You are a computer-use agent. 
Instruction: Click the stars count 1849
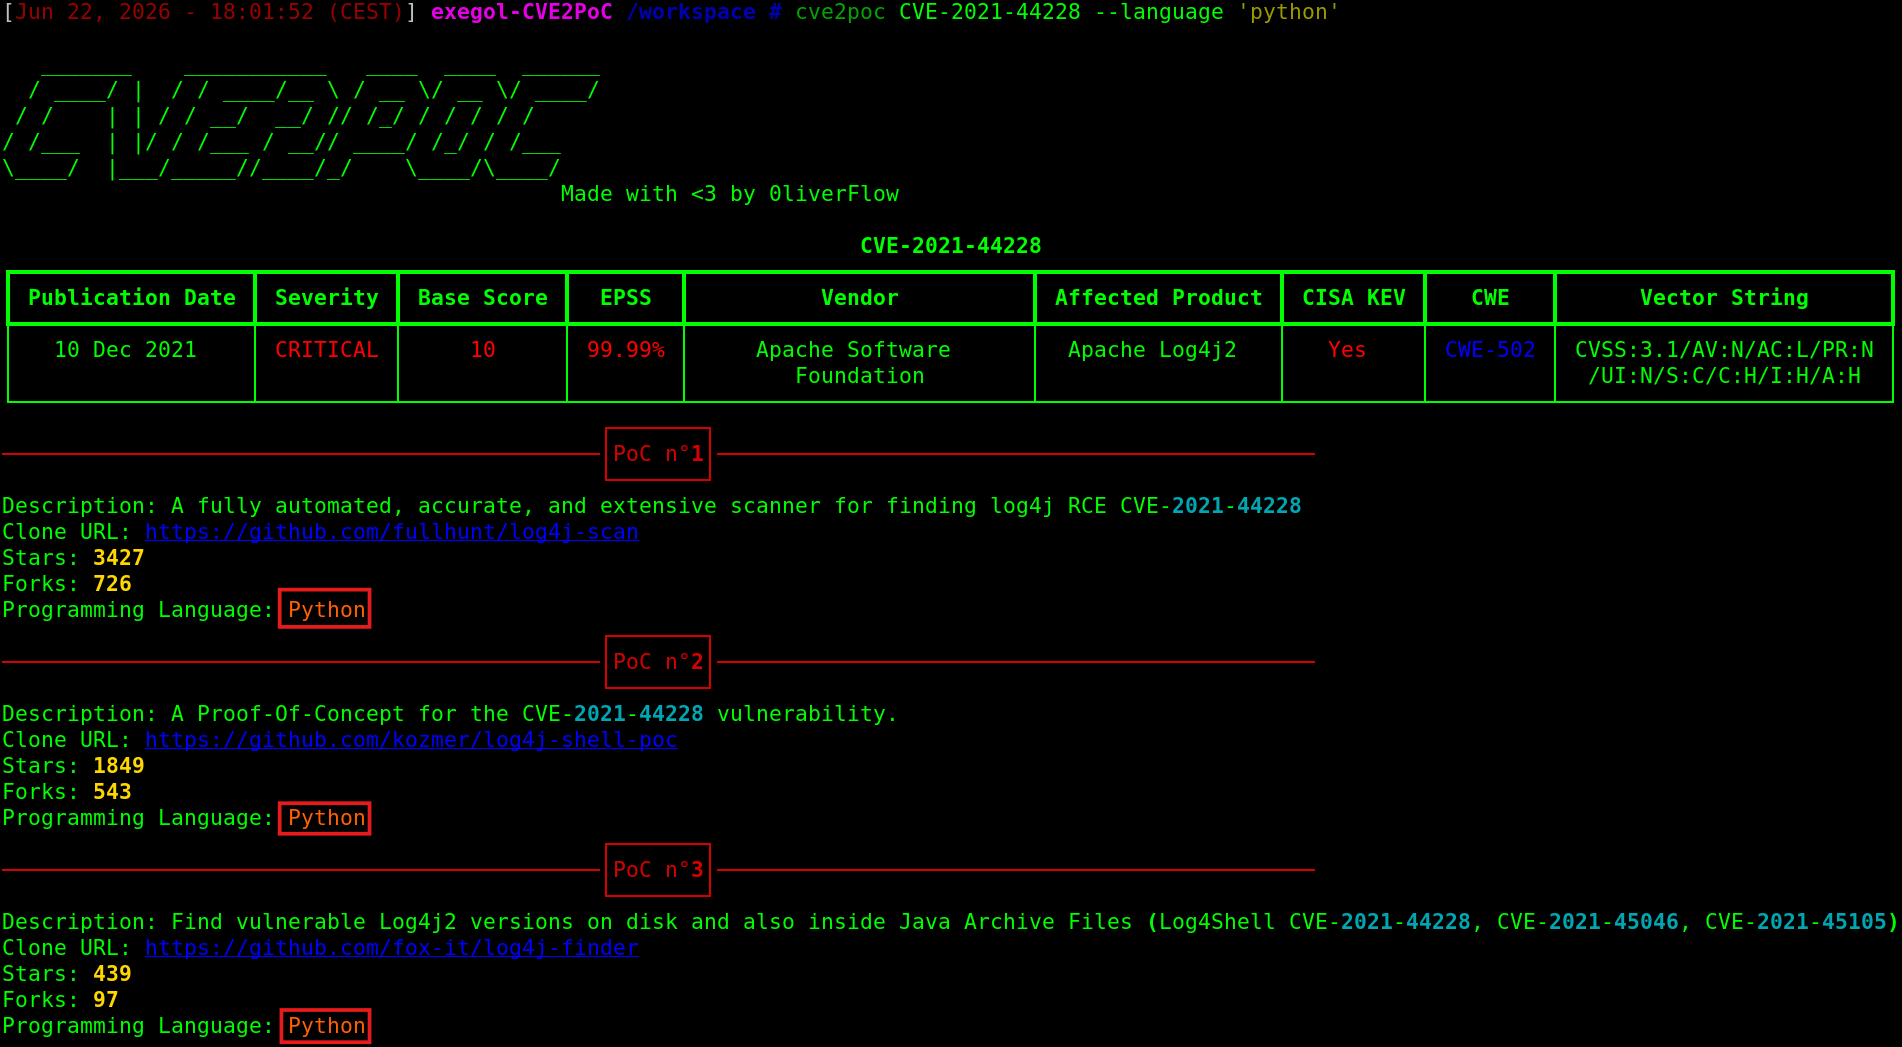[119, 766]
